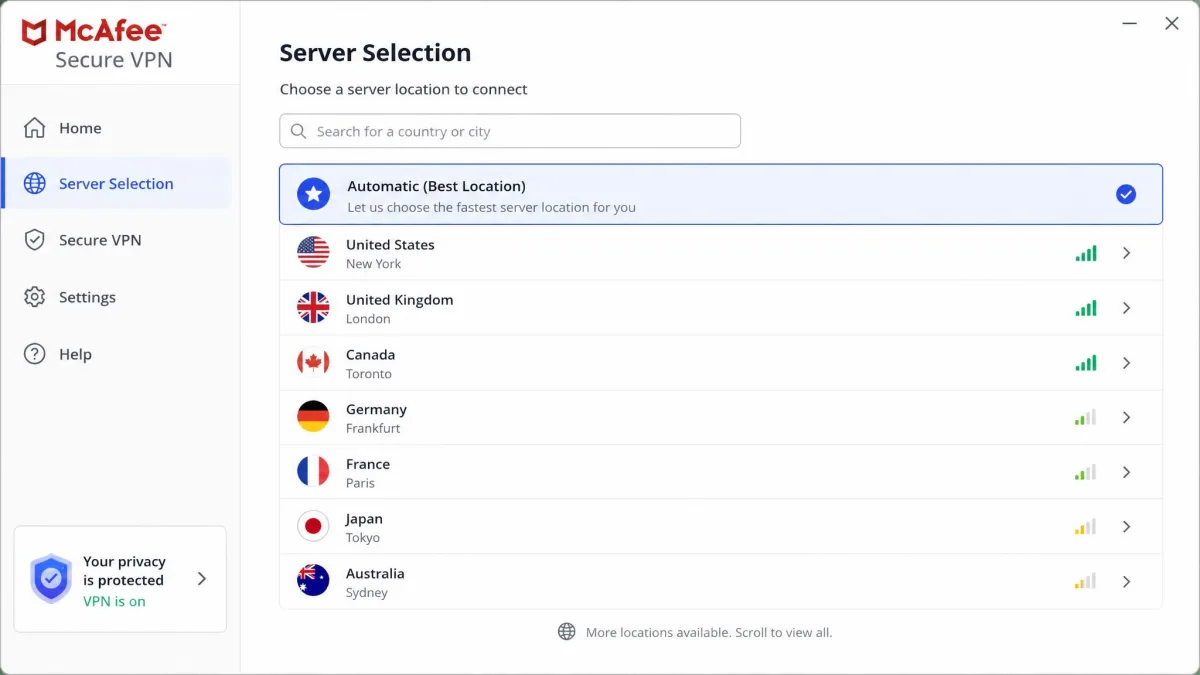Click the 'Sydney' city label
This screenshot has width=1200, height=675.
click(367, 593)
